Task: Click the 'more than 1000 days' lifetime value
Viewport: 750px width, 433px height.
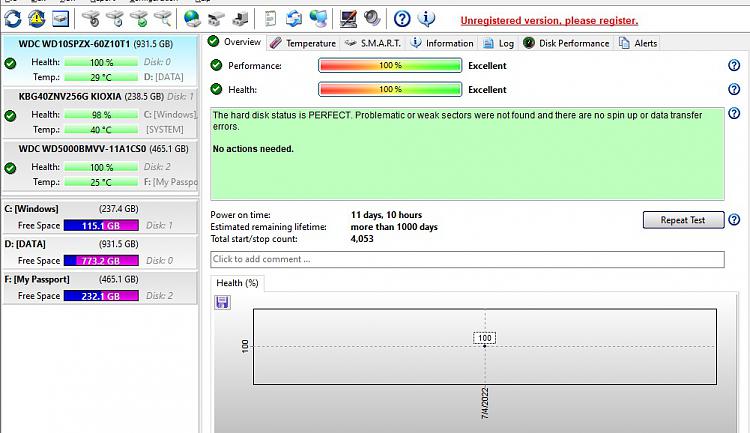Action: 394,227
